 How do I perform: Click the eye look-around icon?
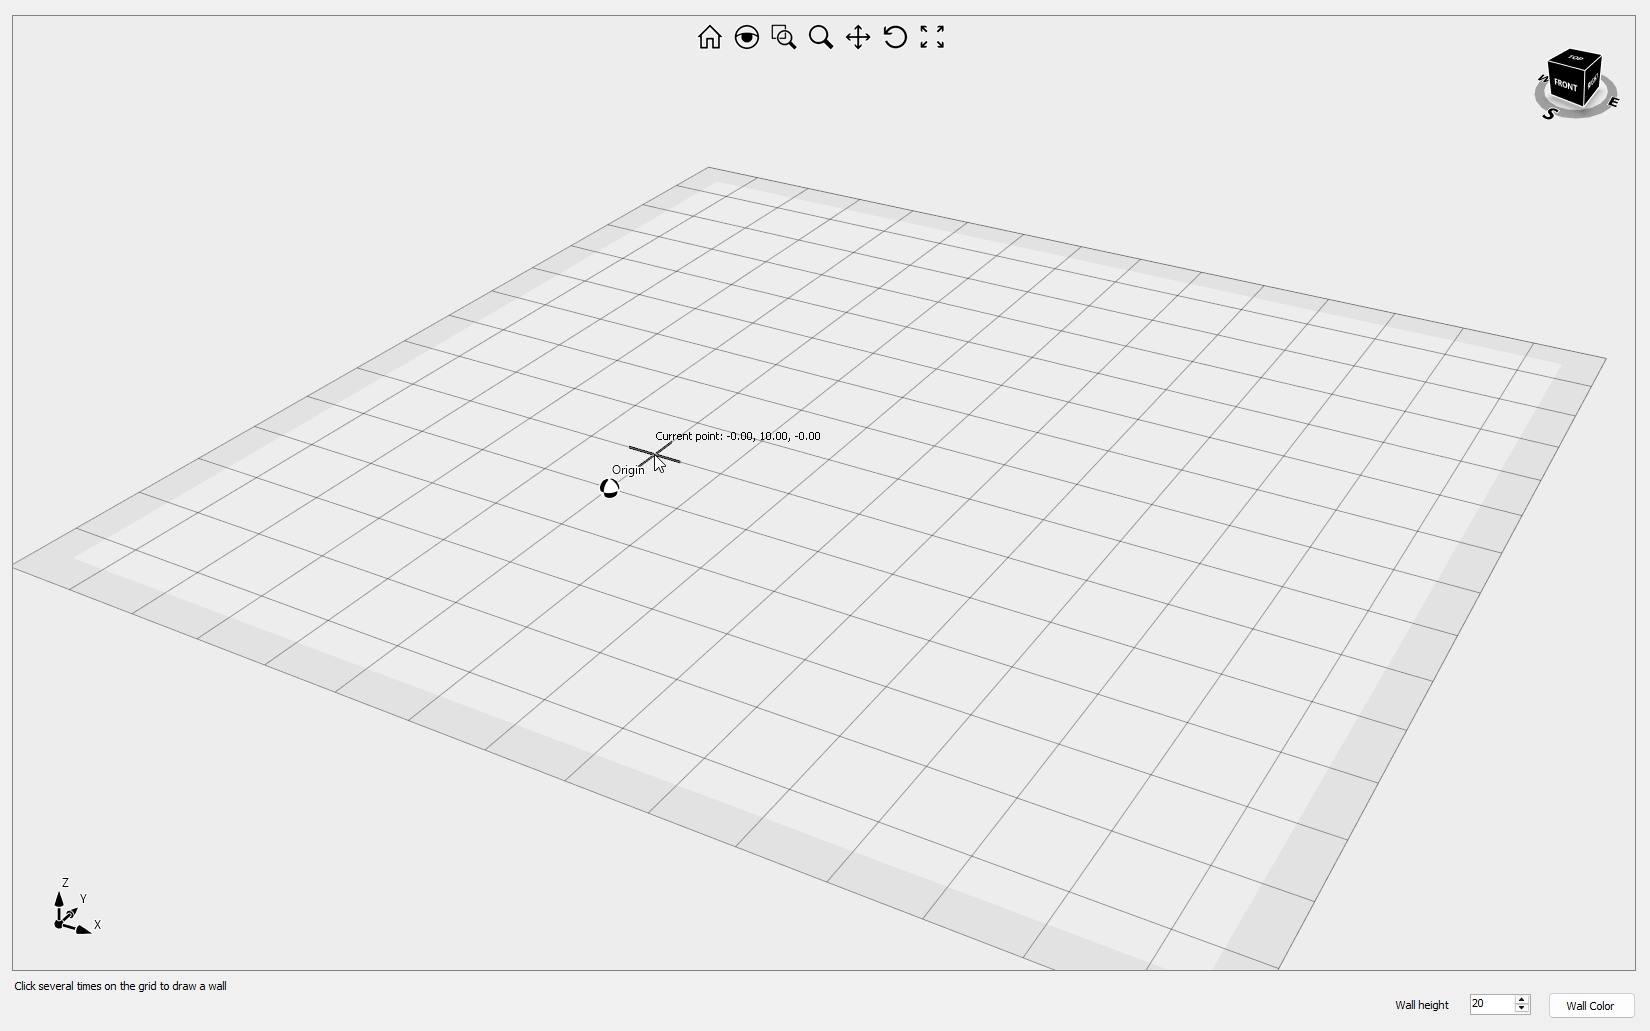(746, 37)
